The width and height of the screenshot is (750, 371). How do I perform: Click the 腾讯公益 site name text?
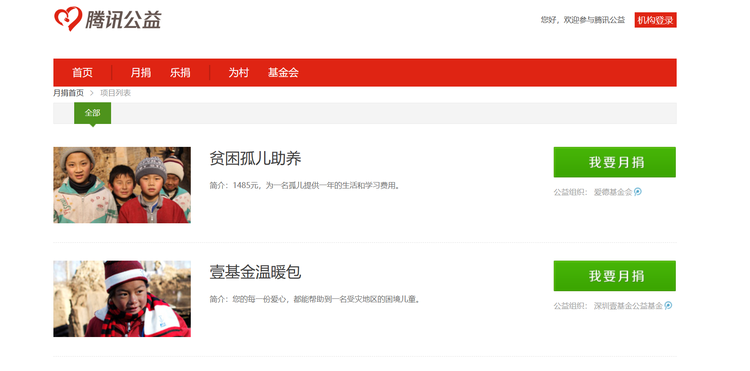(x=123, y=20)
